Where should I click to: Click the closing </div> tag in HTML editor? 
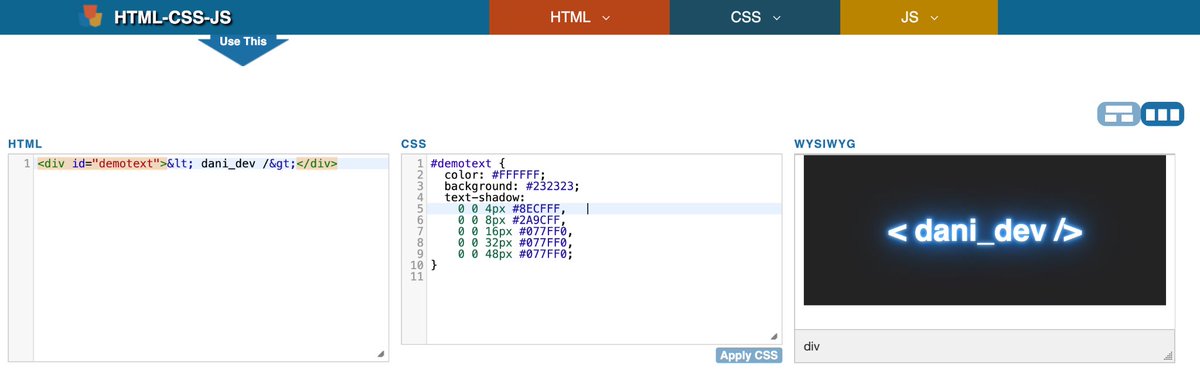point(317,163)
